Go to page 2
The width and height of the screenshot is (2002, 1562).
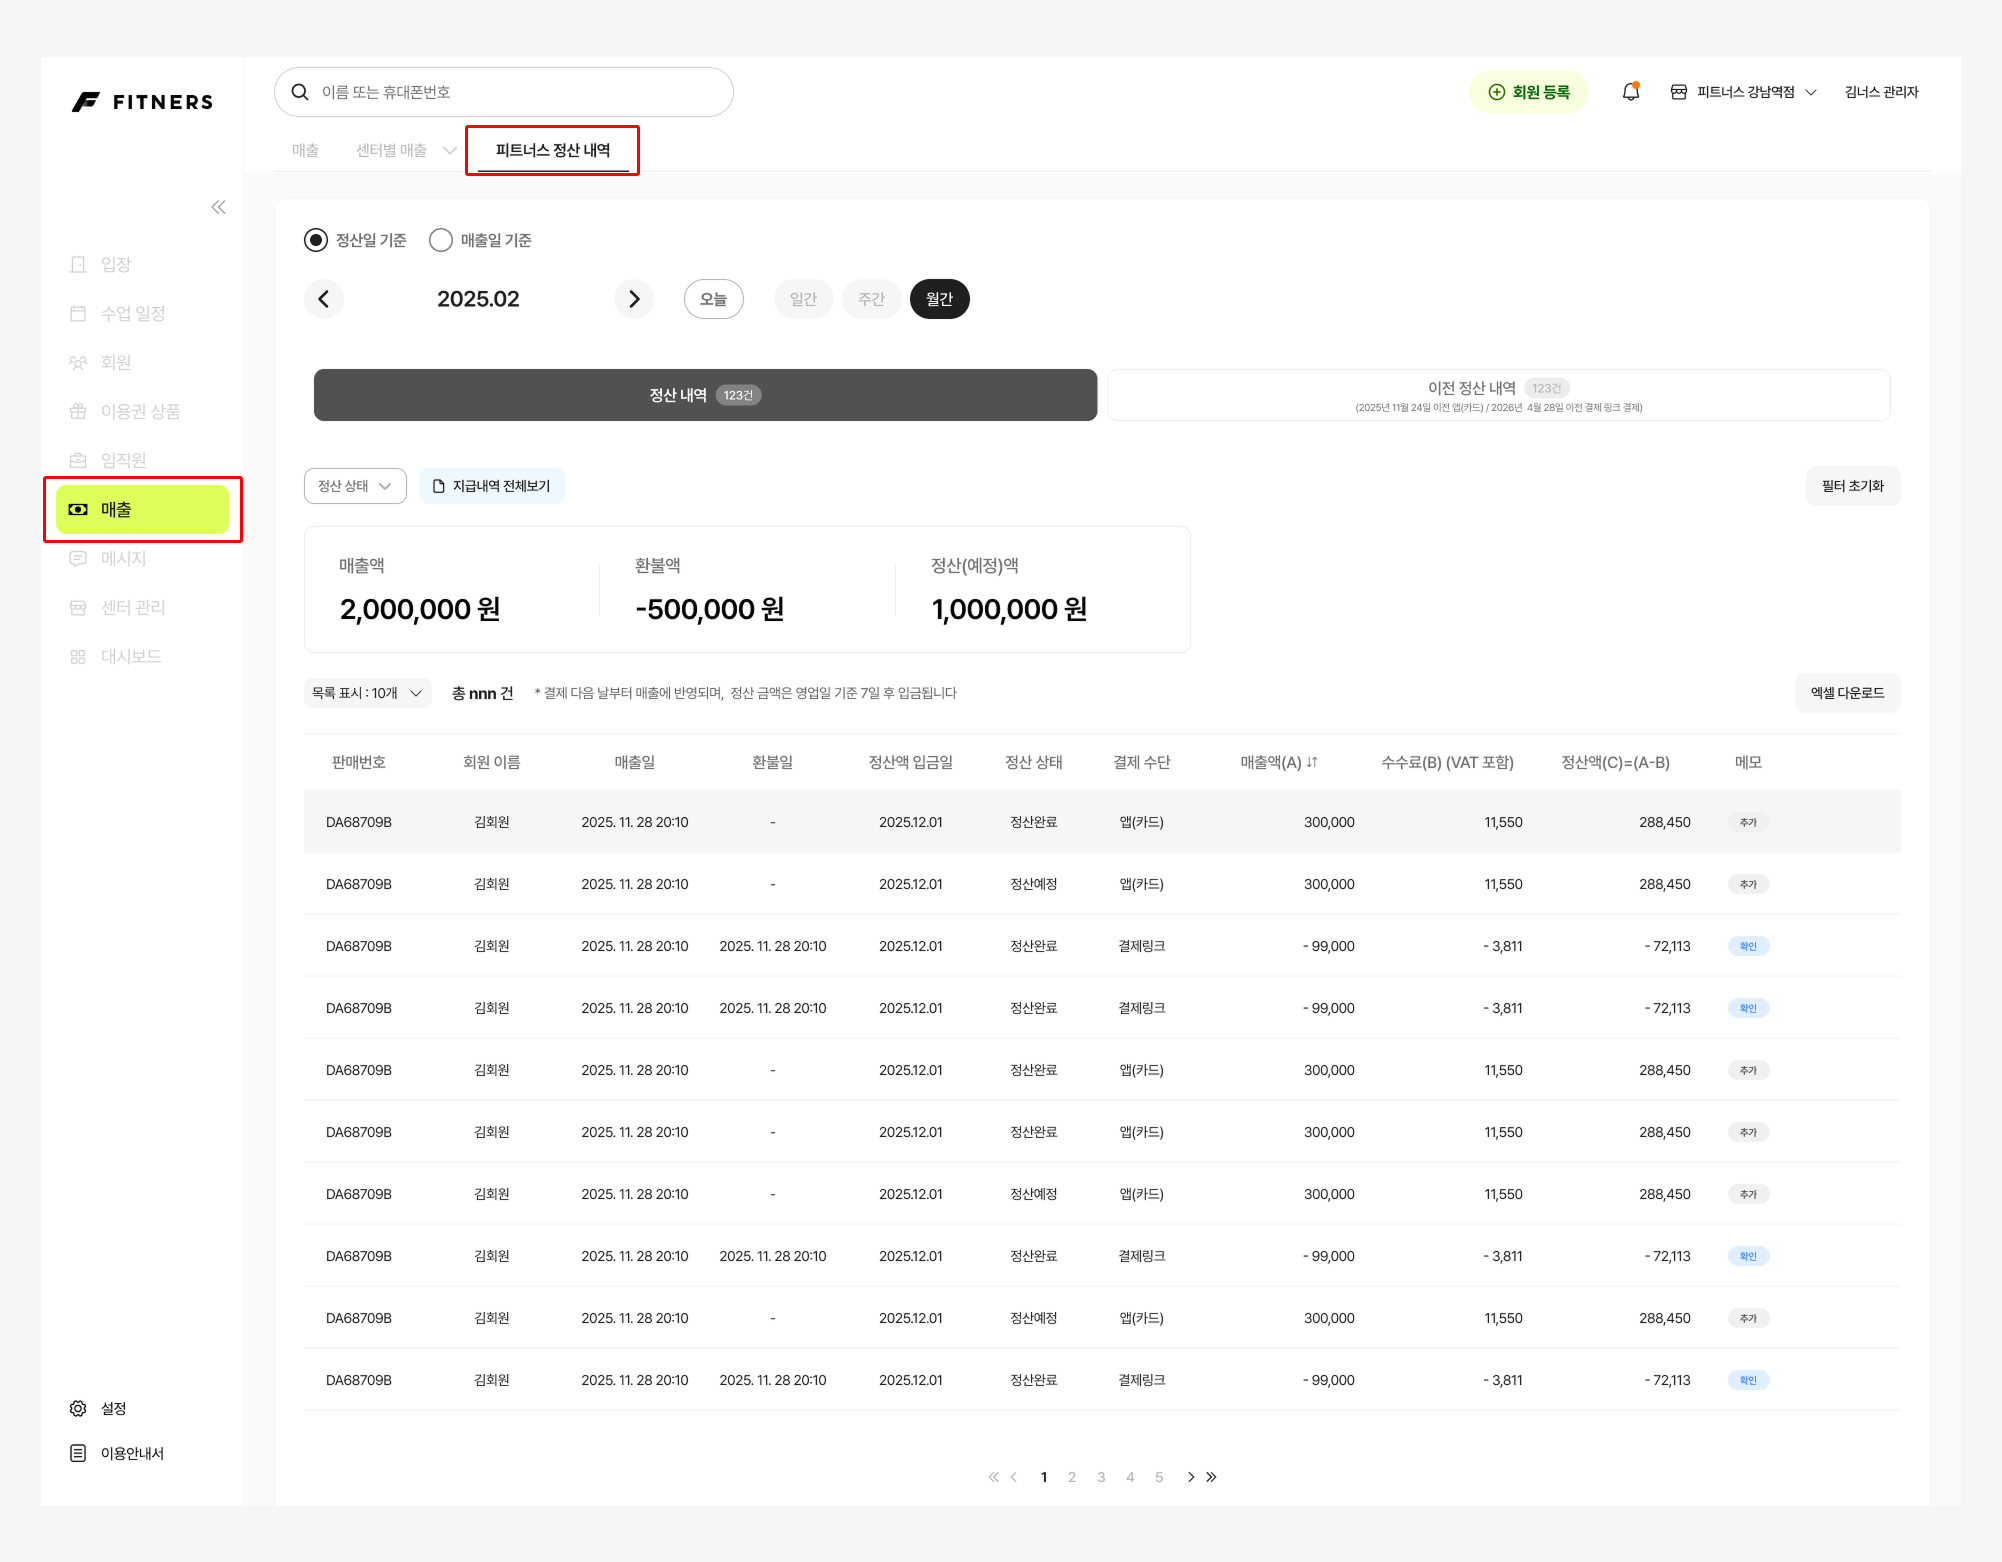click(x=1072, y=1477)
